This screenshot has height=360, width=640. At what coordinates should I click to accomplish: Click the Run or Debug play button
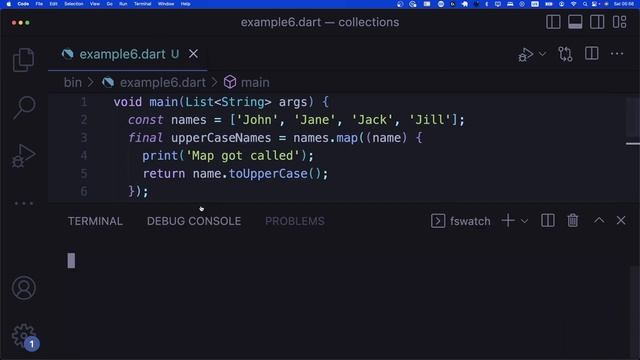coord(526,54)
